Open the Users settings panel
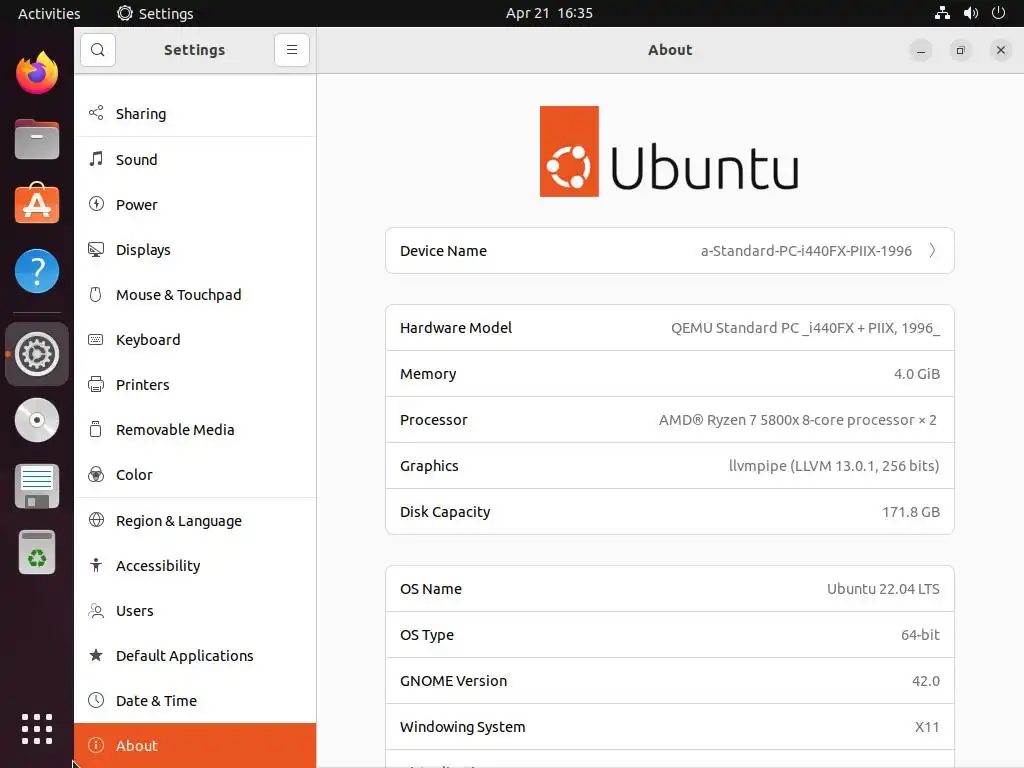The height and width of the screenshot is (768, 1024). pyautogui.click(x=134, y=611)
